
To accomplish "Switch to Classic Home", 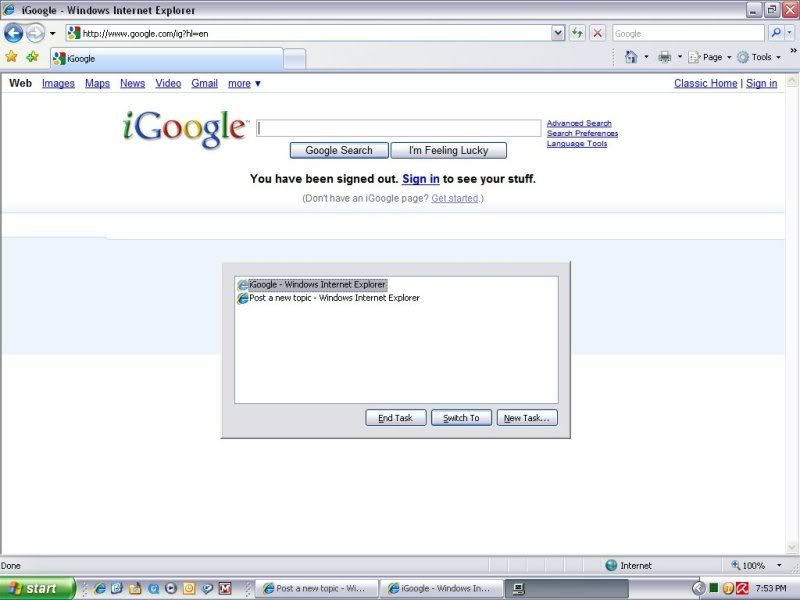I will coord(706,83).
